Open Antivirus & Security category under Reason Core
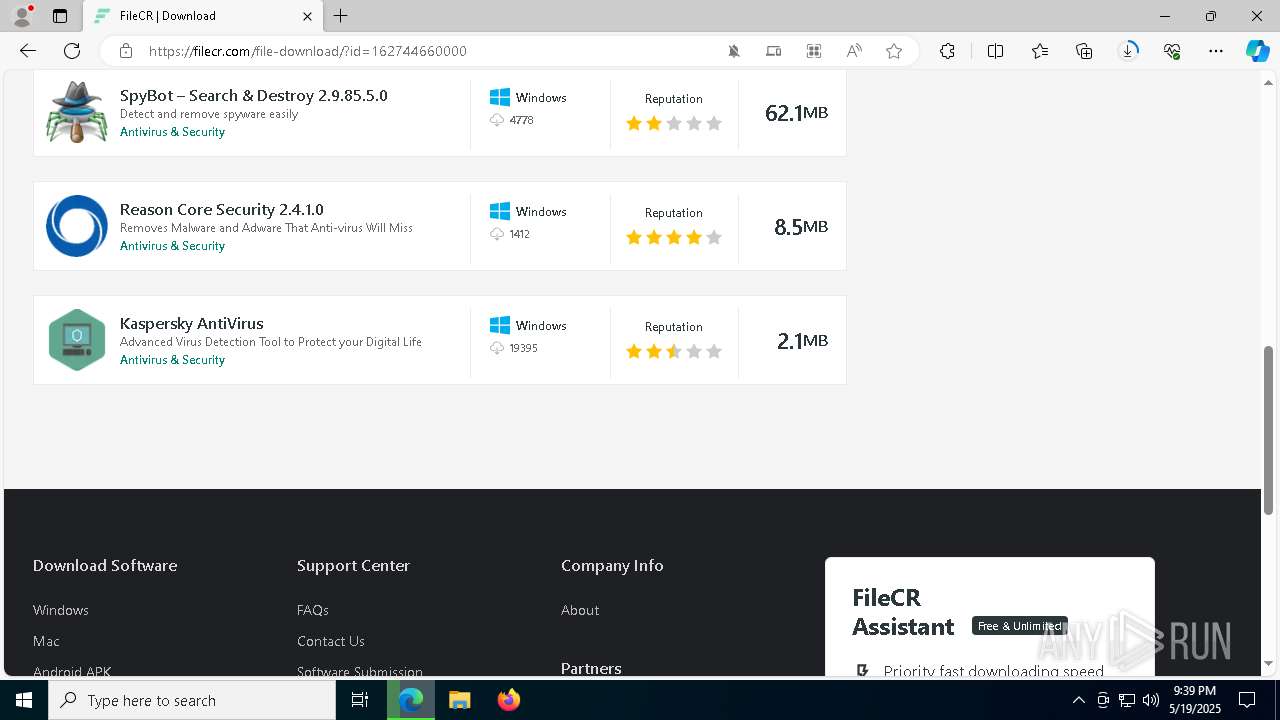The image size is (1280, 720). 172,246
